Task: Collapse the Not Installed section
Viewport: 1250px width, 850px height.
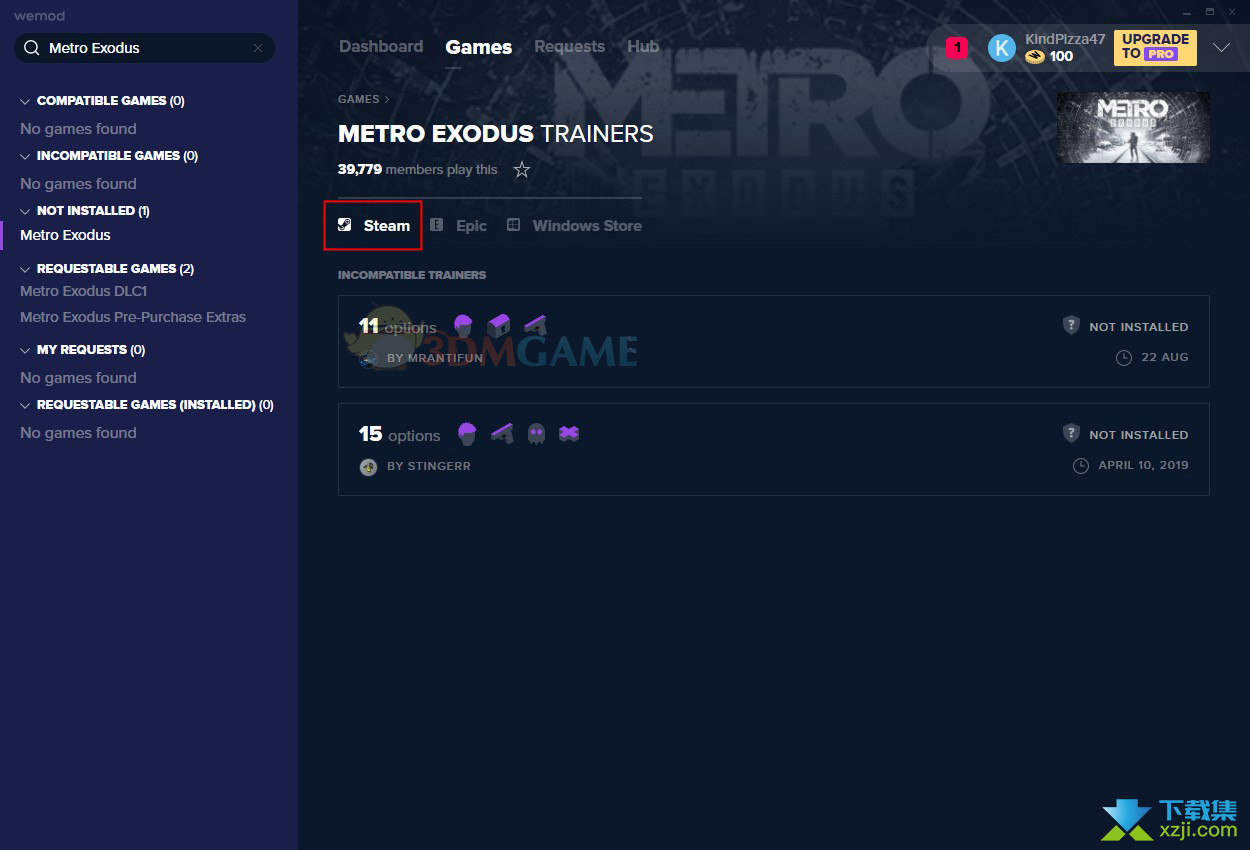Action: (25, 211)
